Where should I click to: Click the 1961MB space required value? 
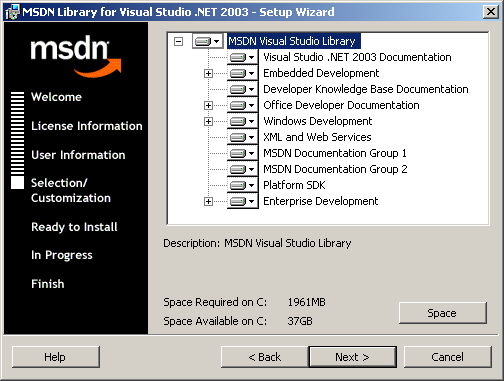pos(306,302)
